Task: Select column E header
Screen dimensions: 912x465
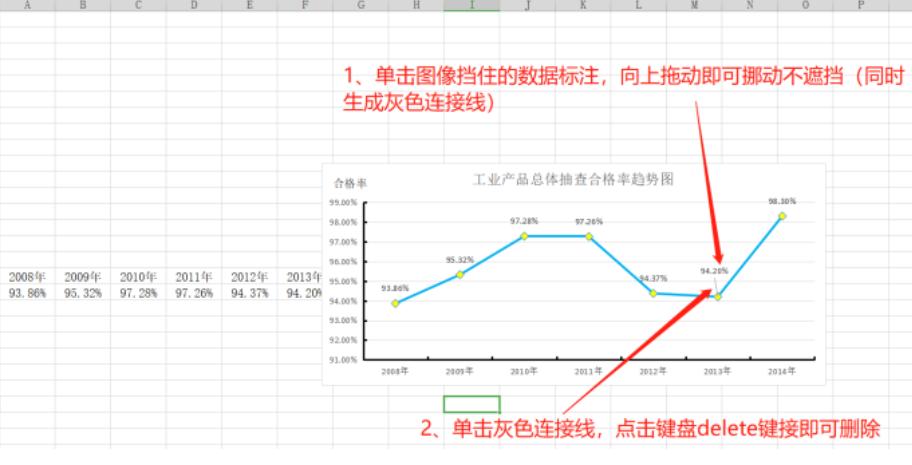Action: click(x=250, y=5)
